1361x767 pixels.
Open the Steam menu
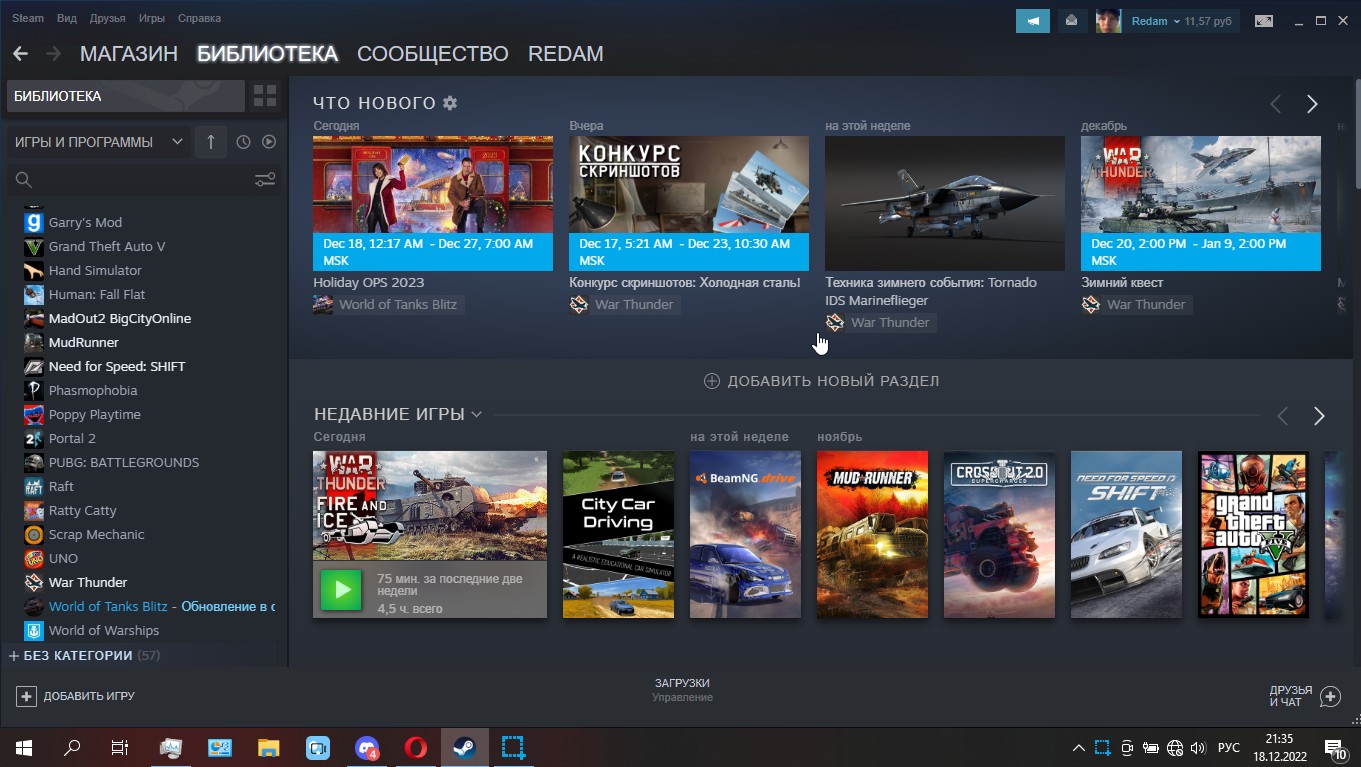[28, 19]
